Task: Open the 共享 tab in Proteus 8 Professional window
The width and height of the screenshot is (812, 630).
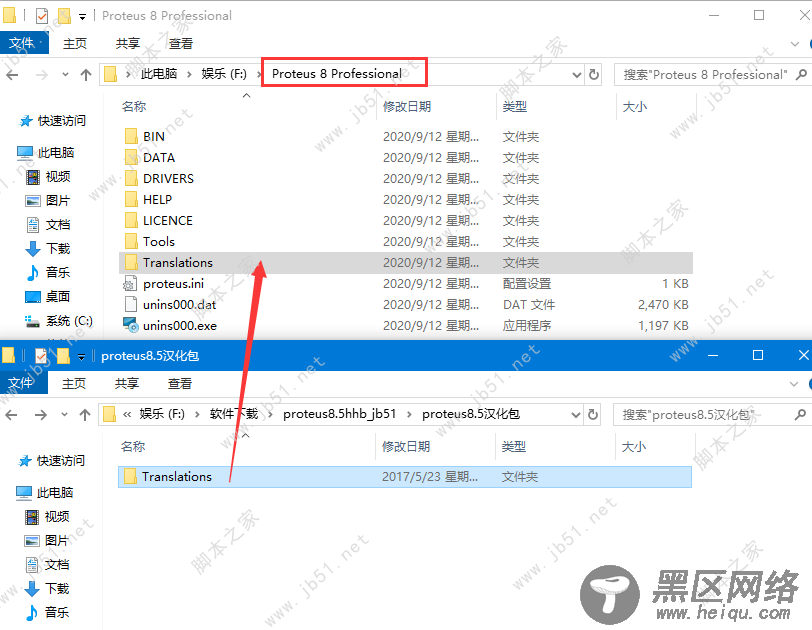Action: point(128,43)
